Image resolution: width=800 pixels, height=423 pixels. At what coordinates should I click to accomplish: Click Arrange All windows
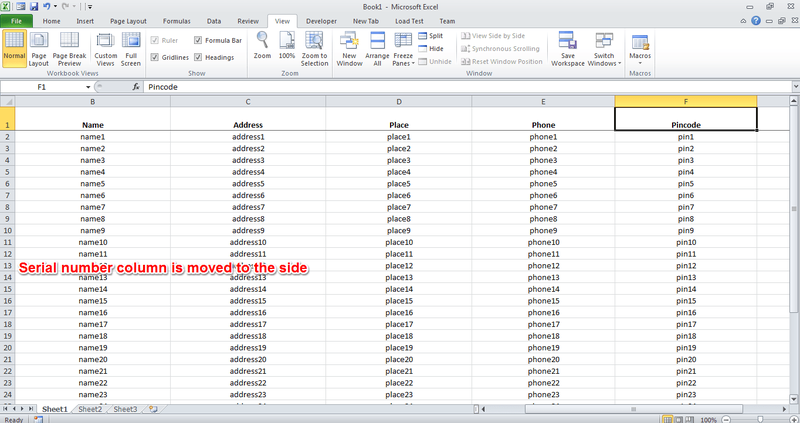click(378, 48)
